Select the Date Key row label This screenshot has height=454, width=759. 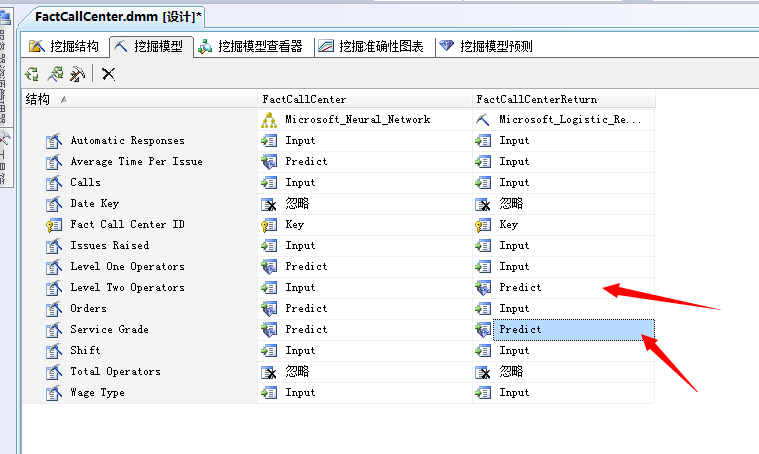click(x=94, y=204)
